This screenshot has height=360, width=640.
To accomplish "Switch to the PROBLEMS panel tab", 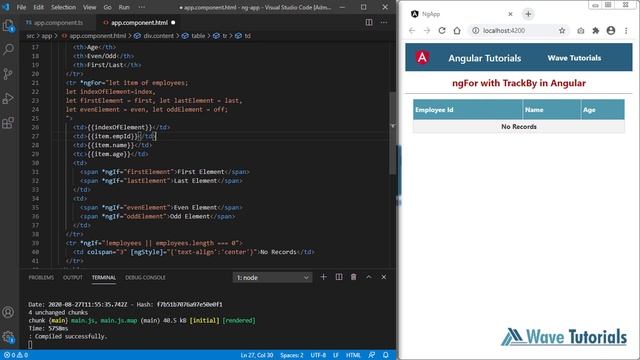I will [x=41, y=278].
